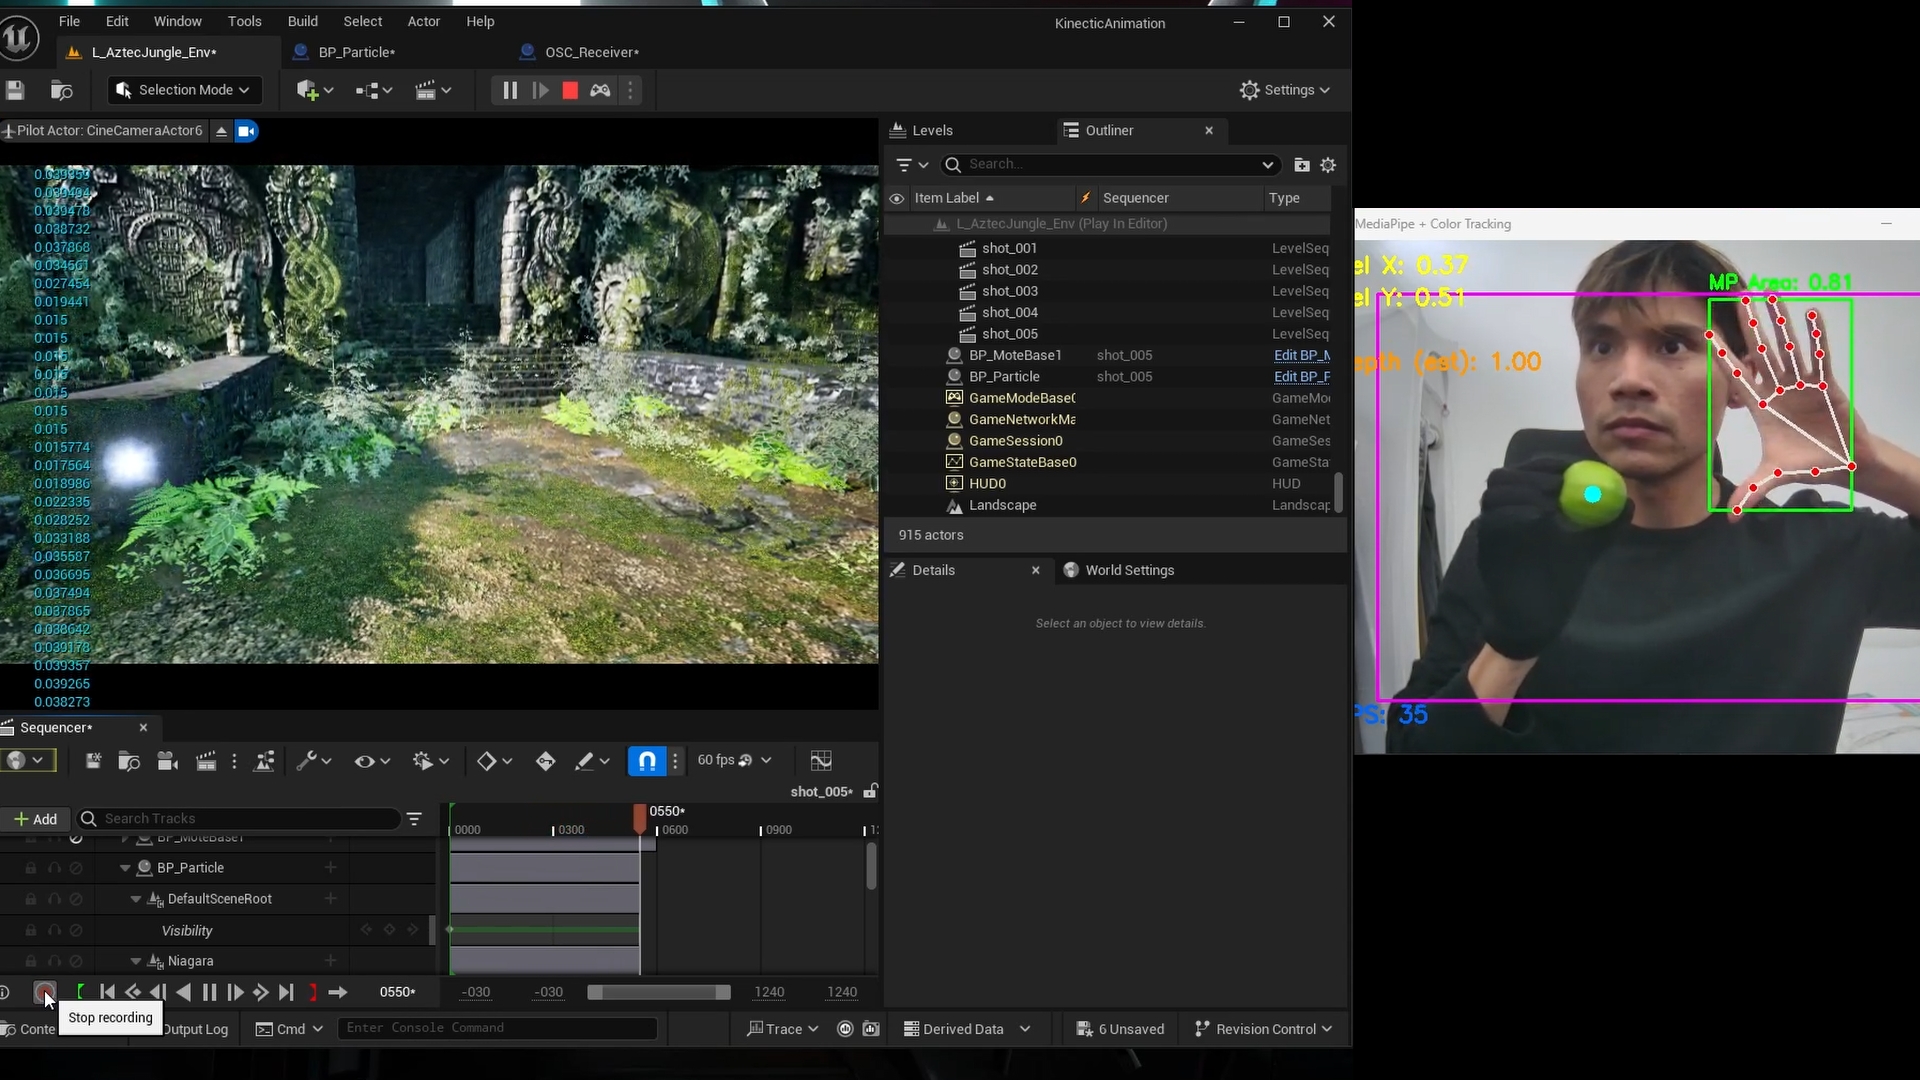Open the Settings dropdown

[1285, 90]
